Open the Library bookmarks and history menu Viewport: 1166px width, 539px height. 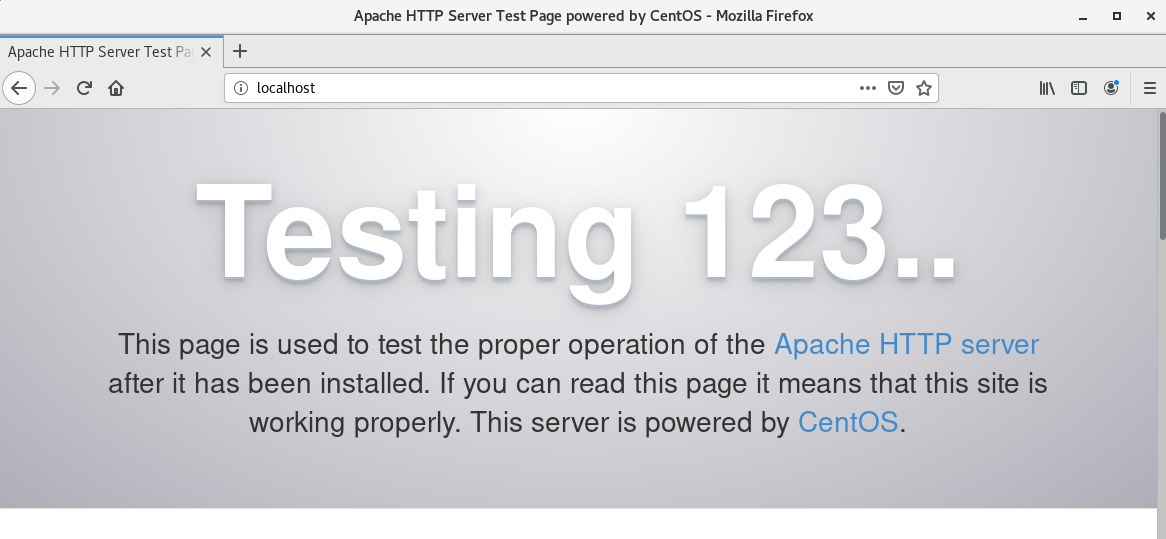coord(1047,88)
